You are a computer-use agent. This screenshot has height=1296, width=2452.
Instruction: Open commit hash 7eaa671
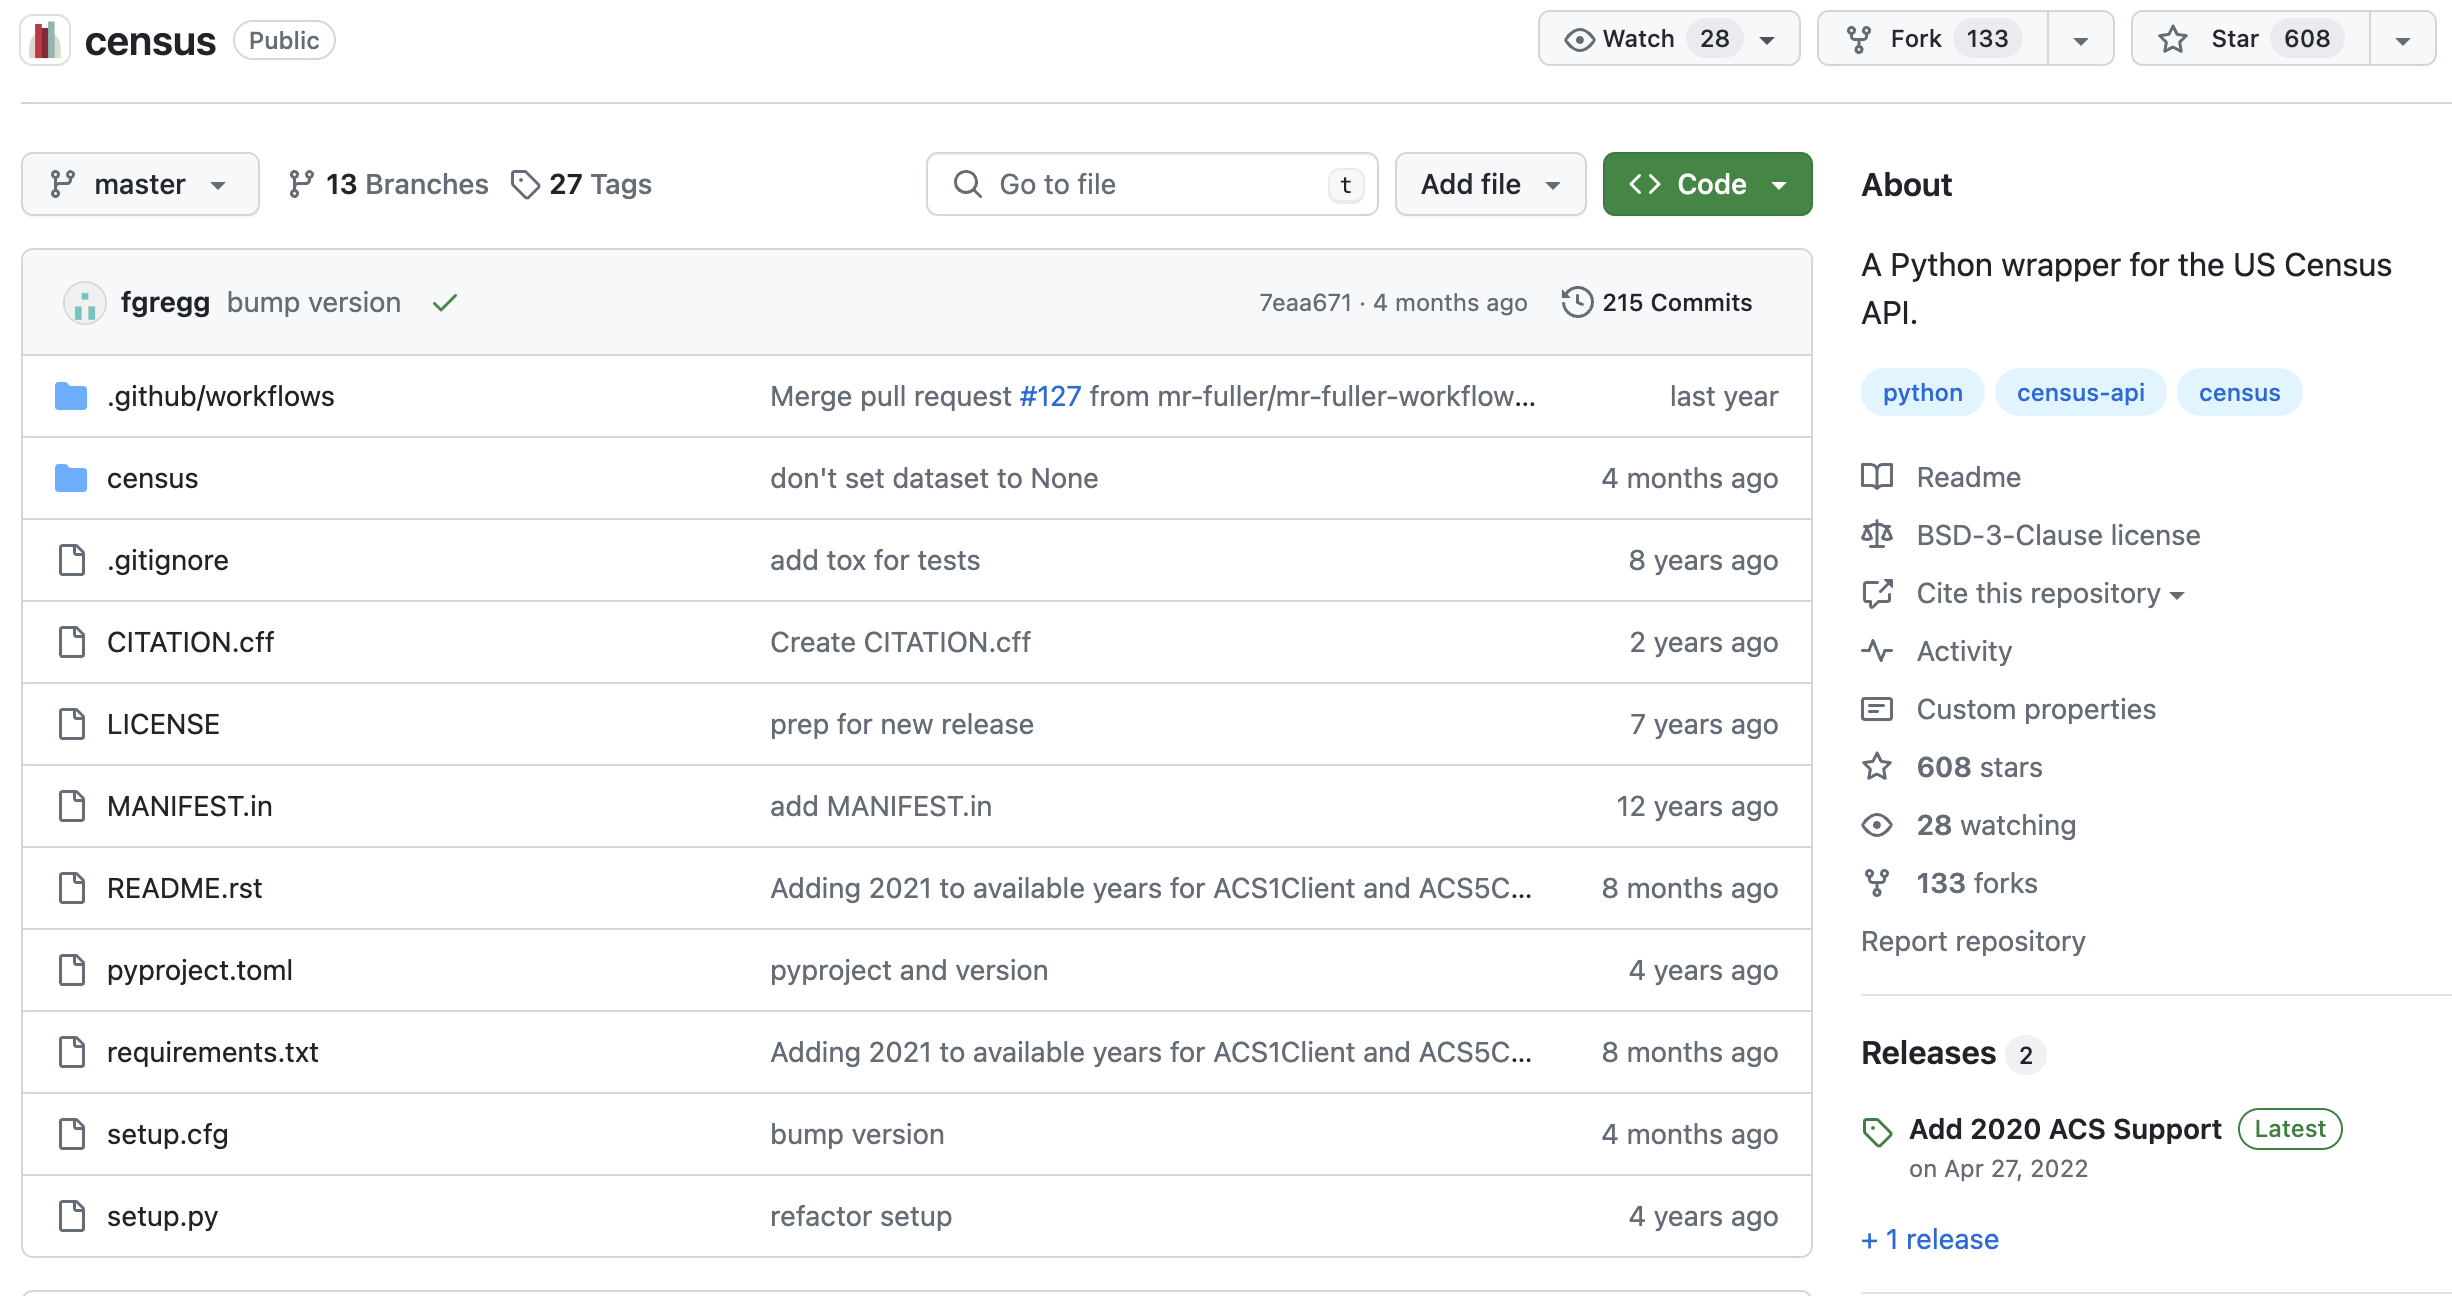pyautogui.click(x=1304, y=302)
